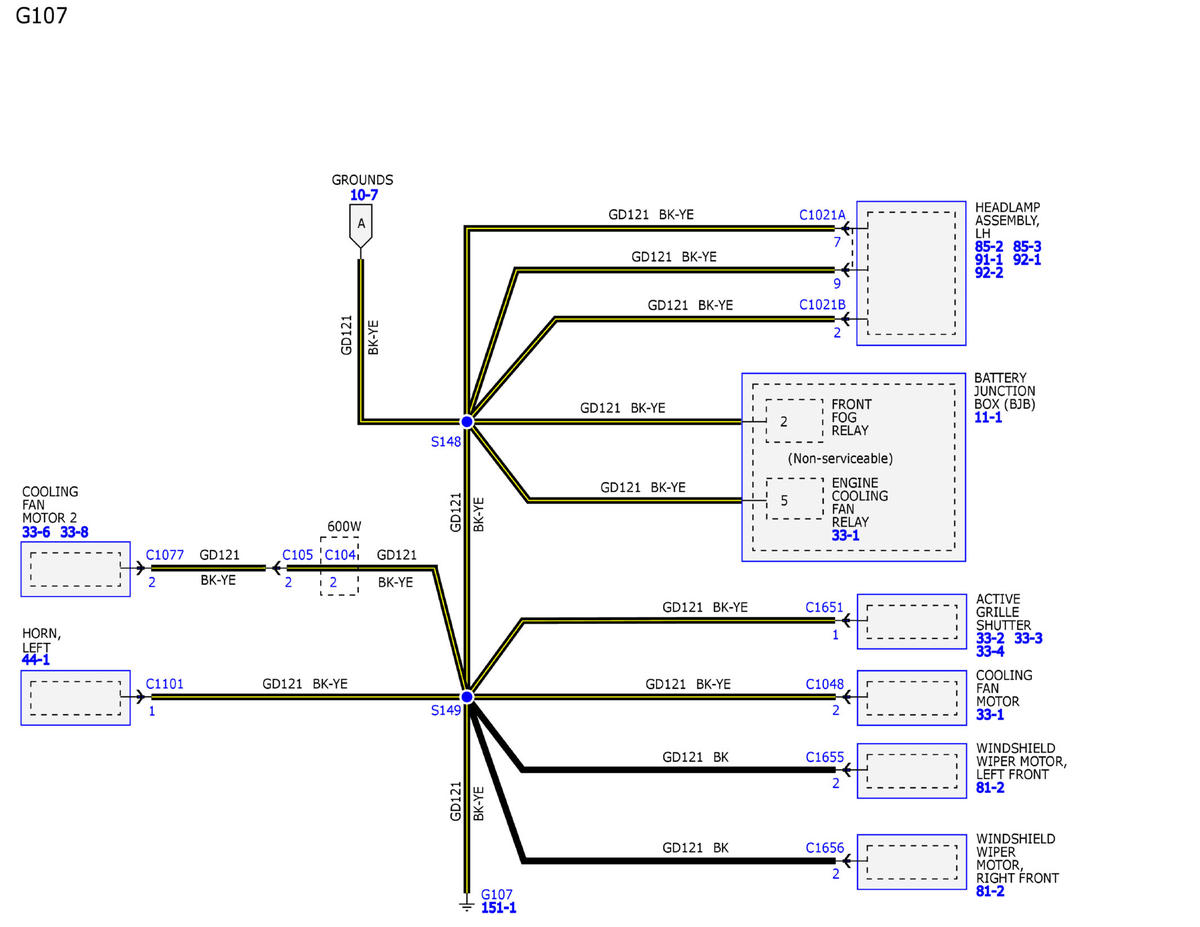Click connector label C1651

[824, 607]
